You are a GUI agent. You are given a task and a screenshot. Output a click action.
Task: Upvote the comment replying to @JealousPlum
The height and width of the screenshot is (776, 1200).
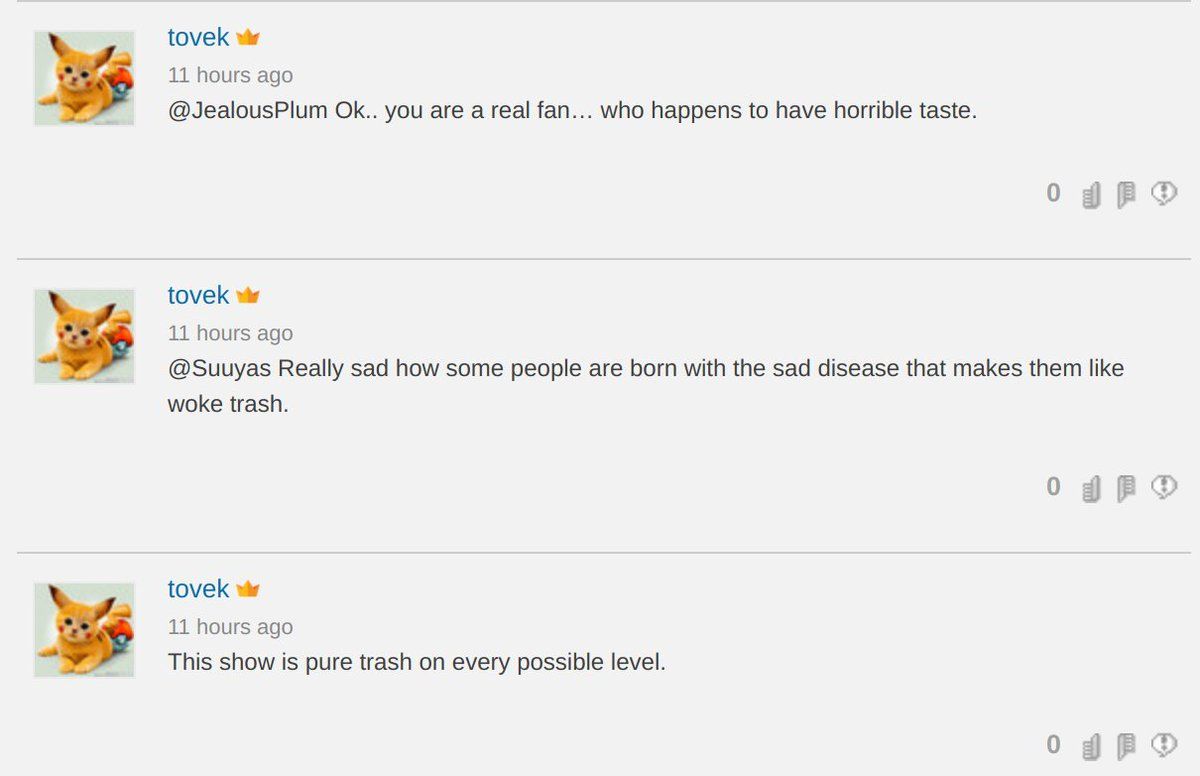[x=1091, y=195]
